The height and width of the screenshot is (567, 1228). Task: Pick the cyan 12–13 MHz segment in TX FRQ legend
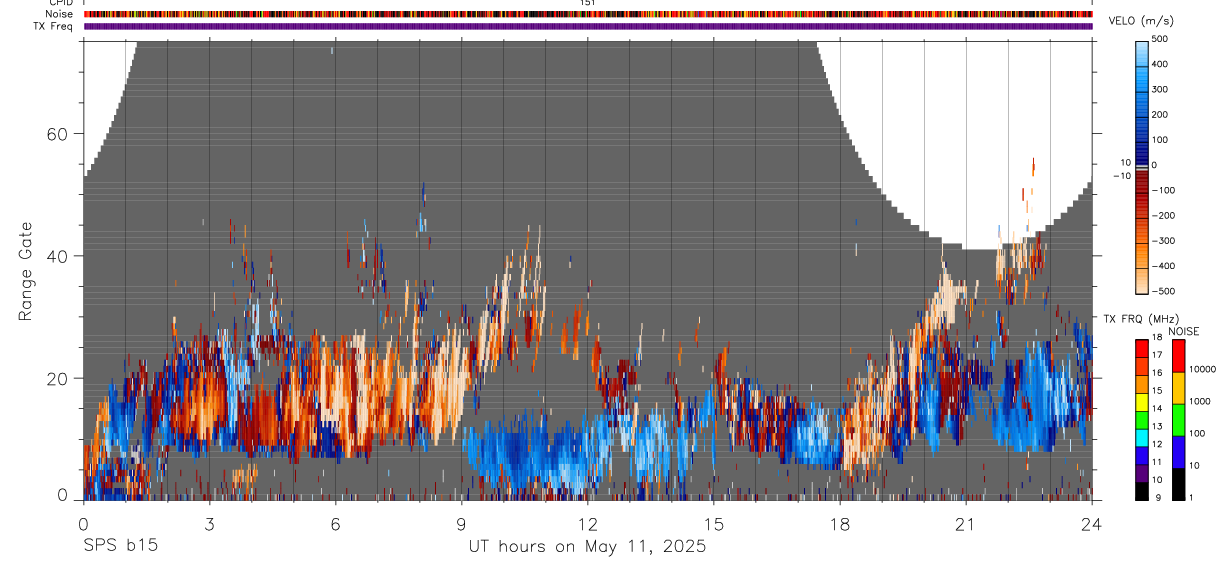tap(1142, 438)
